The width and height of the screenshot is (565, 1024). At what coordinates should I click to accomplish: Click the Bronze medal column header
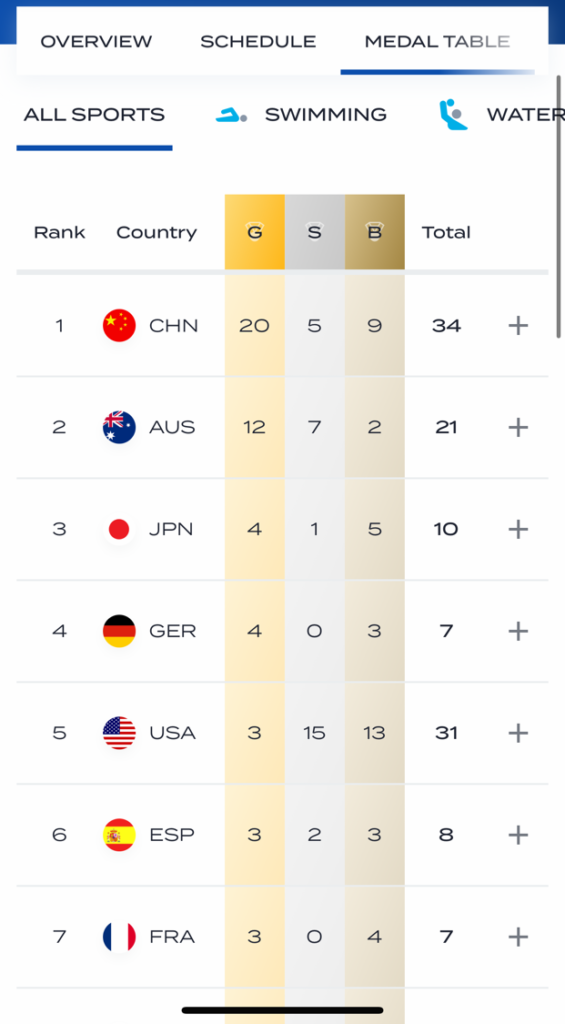click(x=375, y=232)
